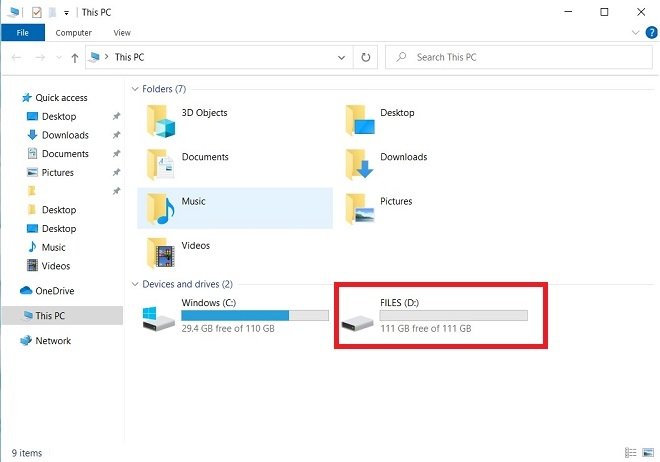Click the 9 items status text

pyautogui.click(x=27, y=453)
